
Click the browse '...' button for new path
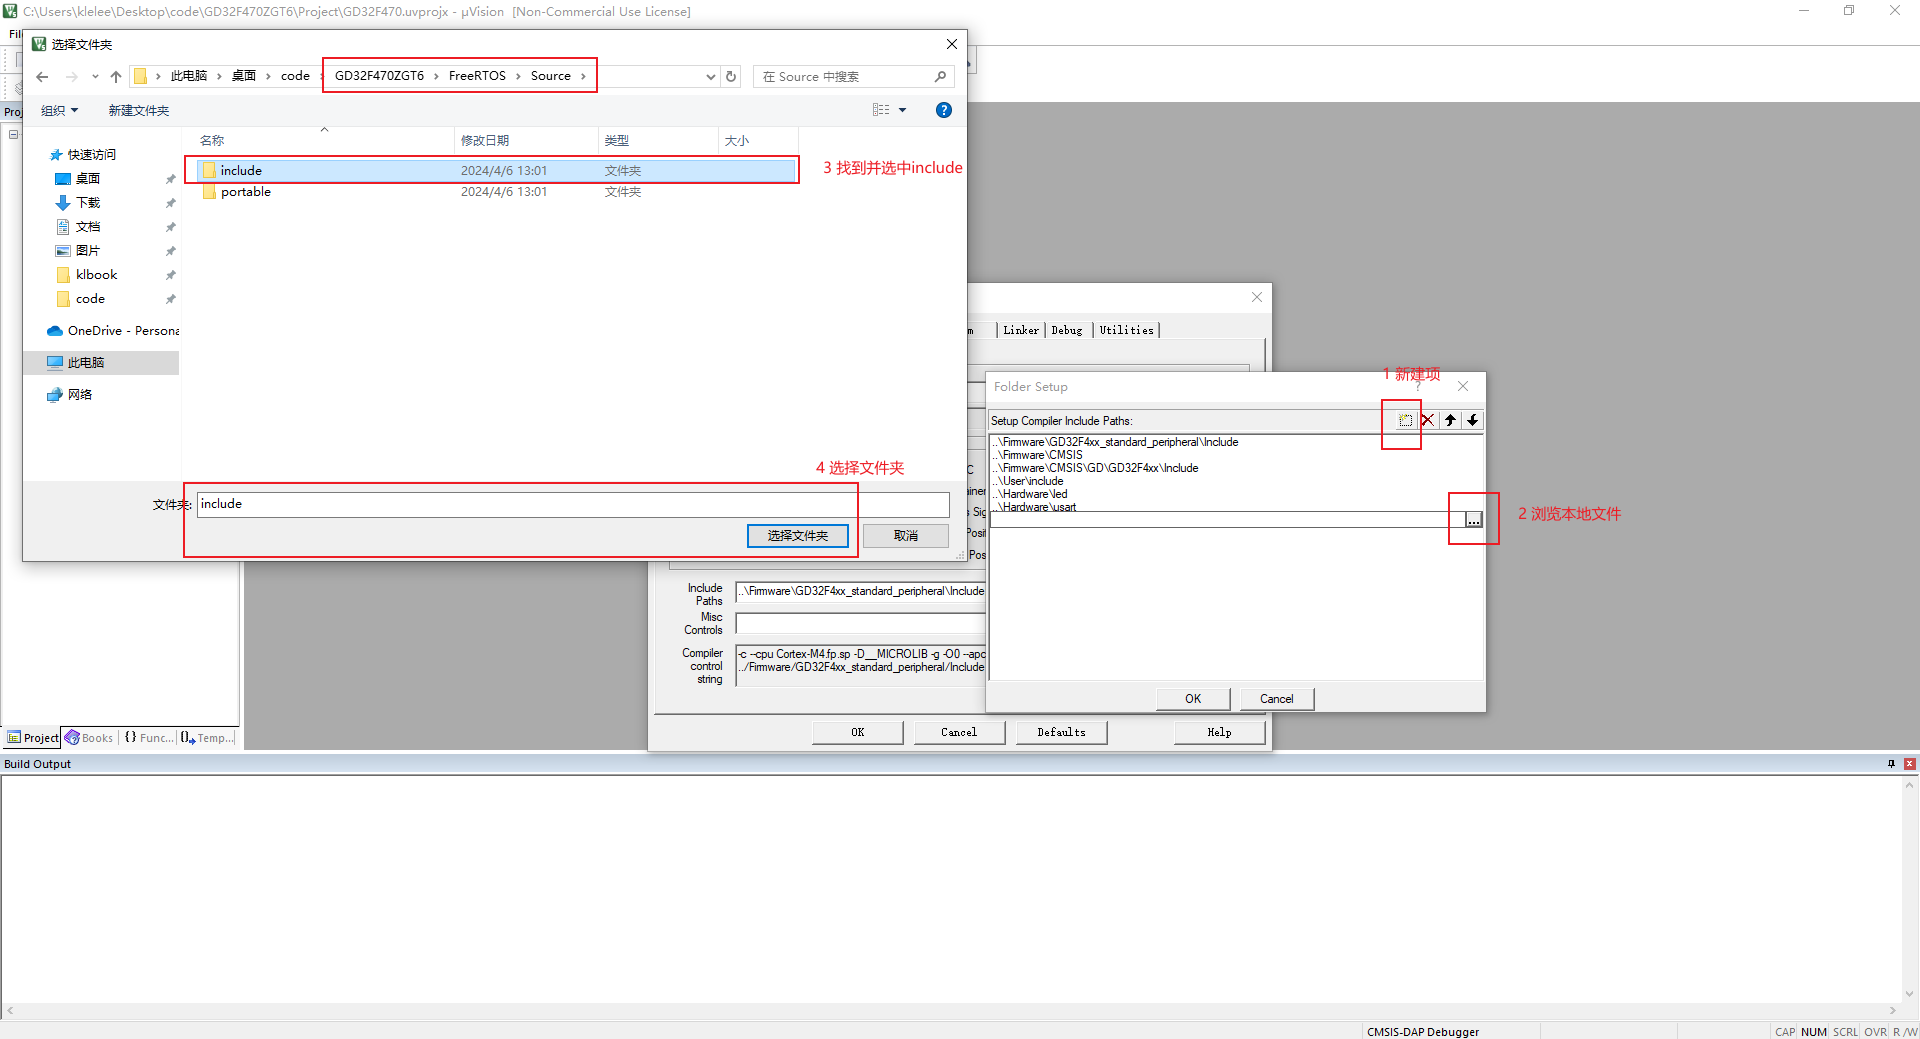coord(1473,520)
